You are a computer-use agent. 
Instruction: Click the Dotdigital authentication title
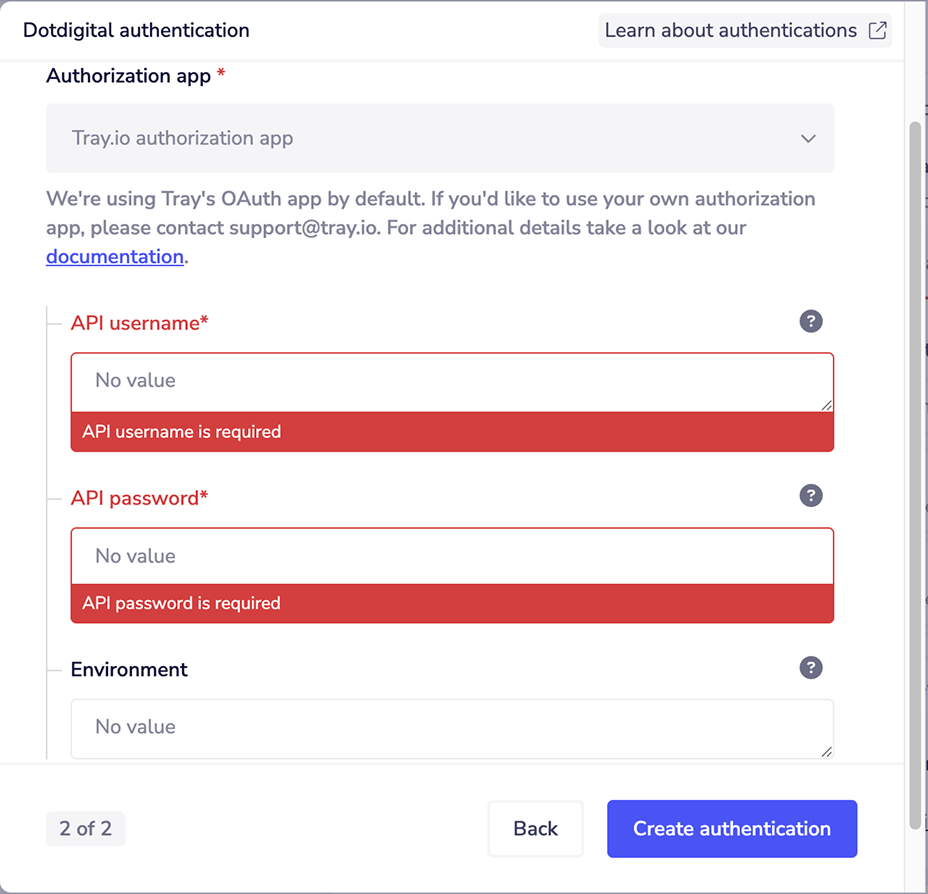(136, 30)
